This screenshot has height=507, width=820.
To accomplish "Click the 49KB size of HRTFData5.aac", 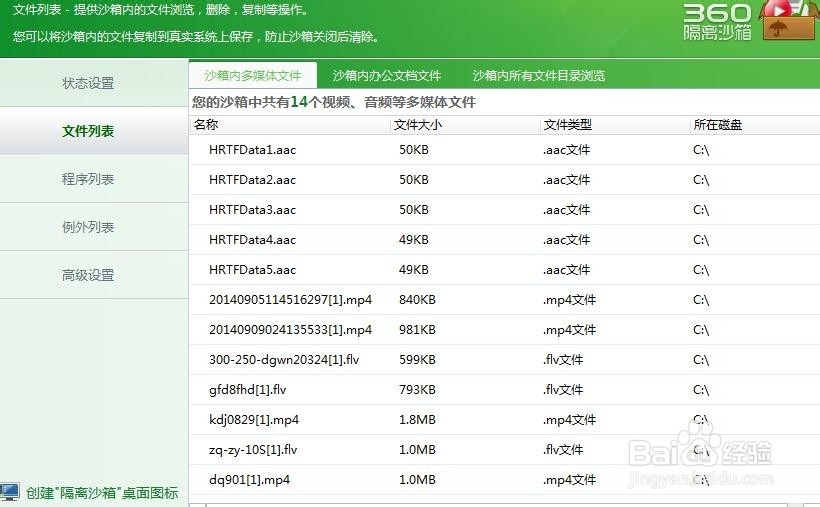I will [x=414, y=269].
